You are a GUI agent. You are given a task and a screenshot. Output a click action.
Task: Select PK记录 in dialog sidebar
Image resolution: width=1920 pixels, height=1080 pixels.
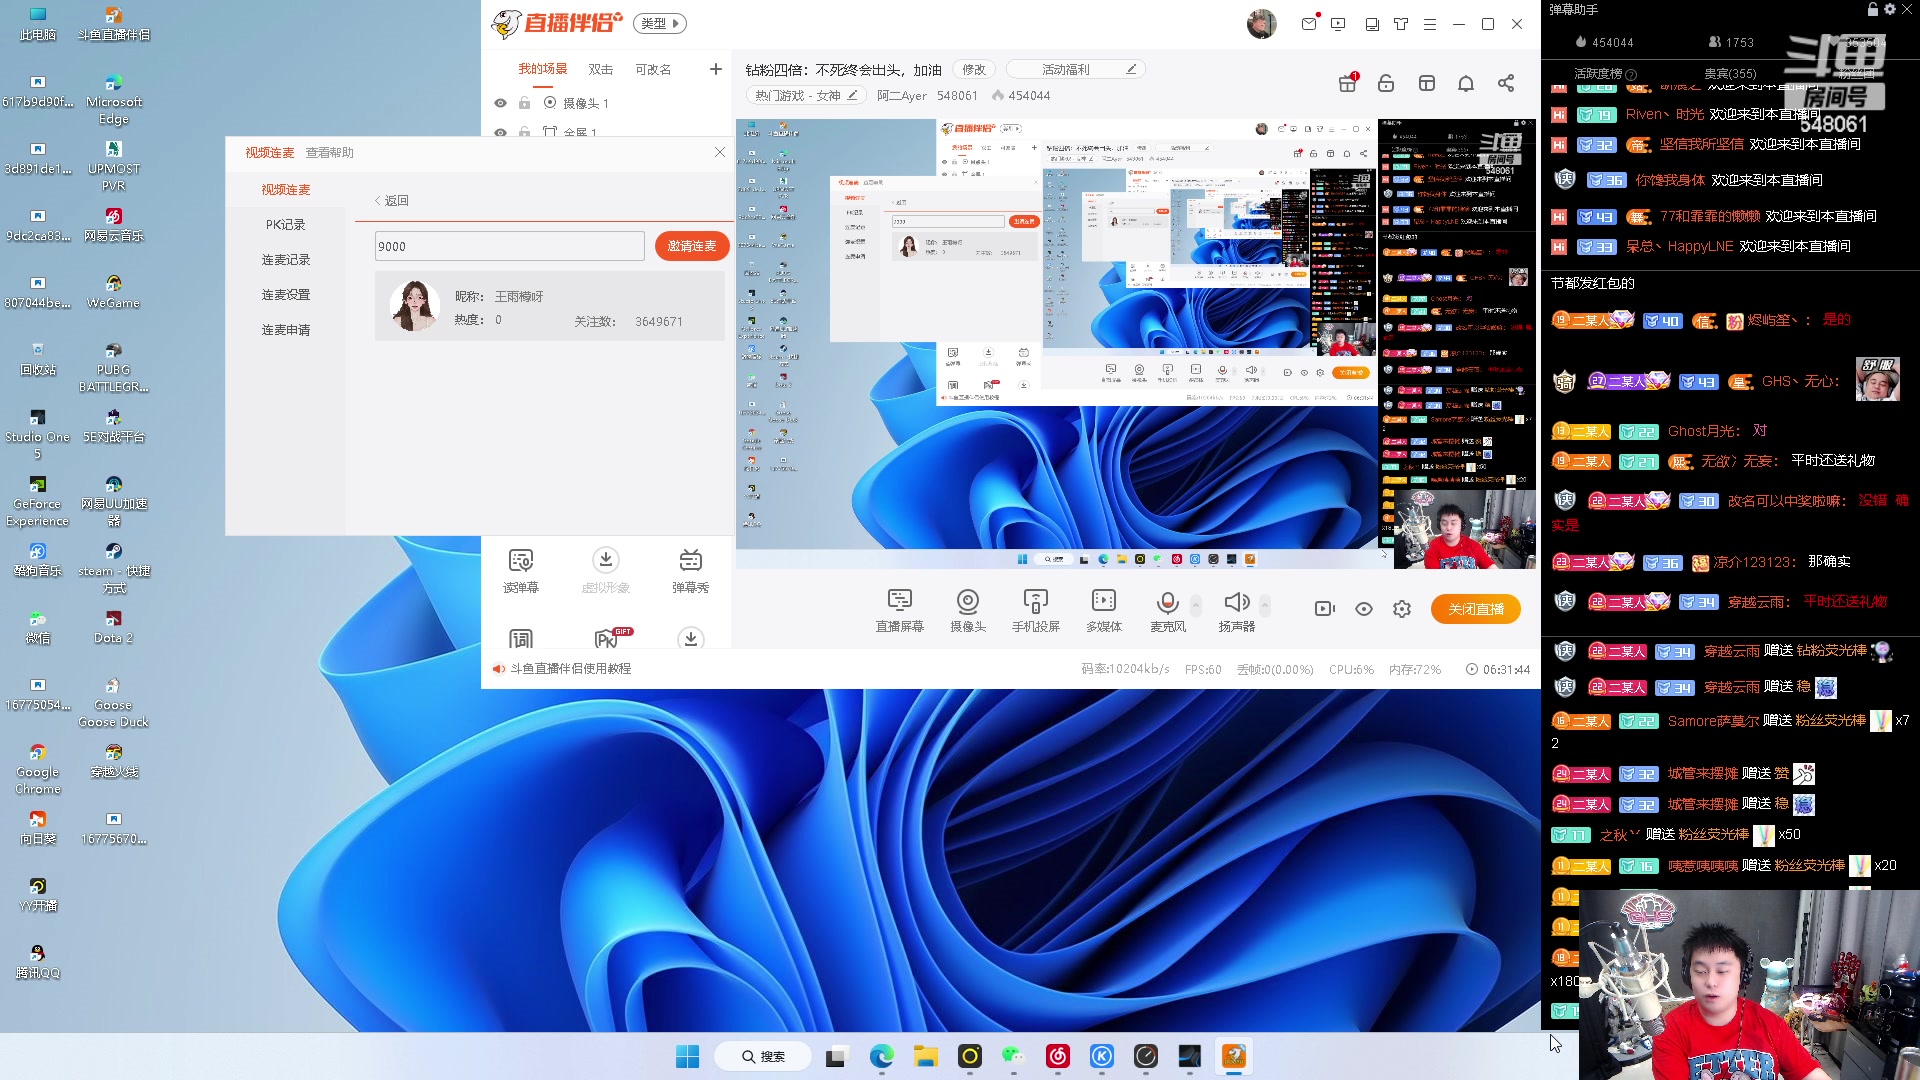pyautogui.click(x=286, y=225)
